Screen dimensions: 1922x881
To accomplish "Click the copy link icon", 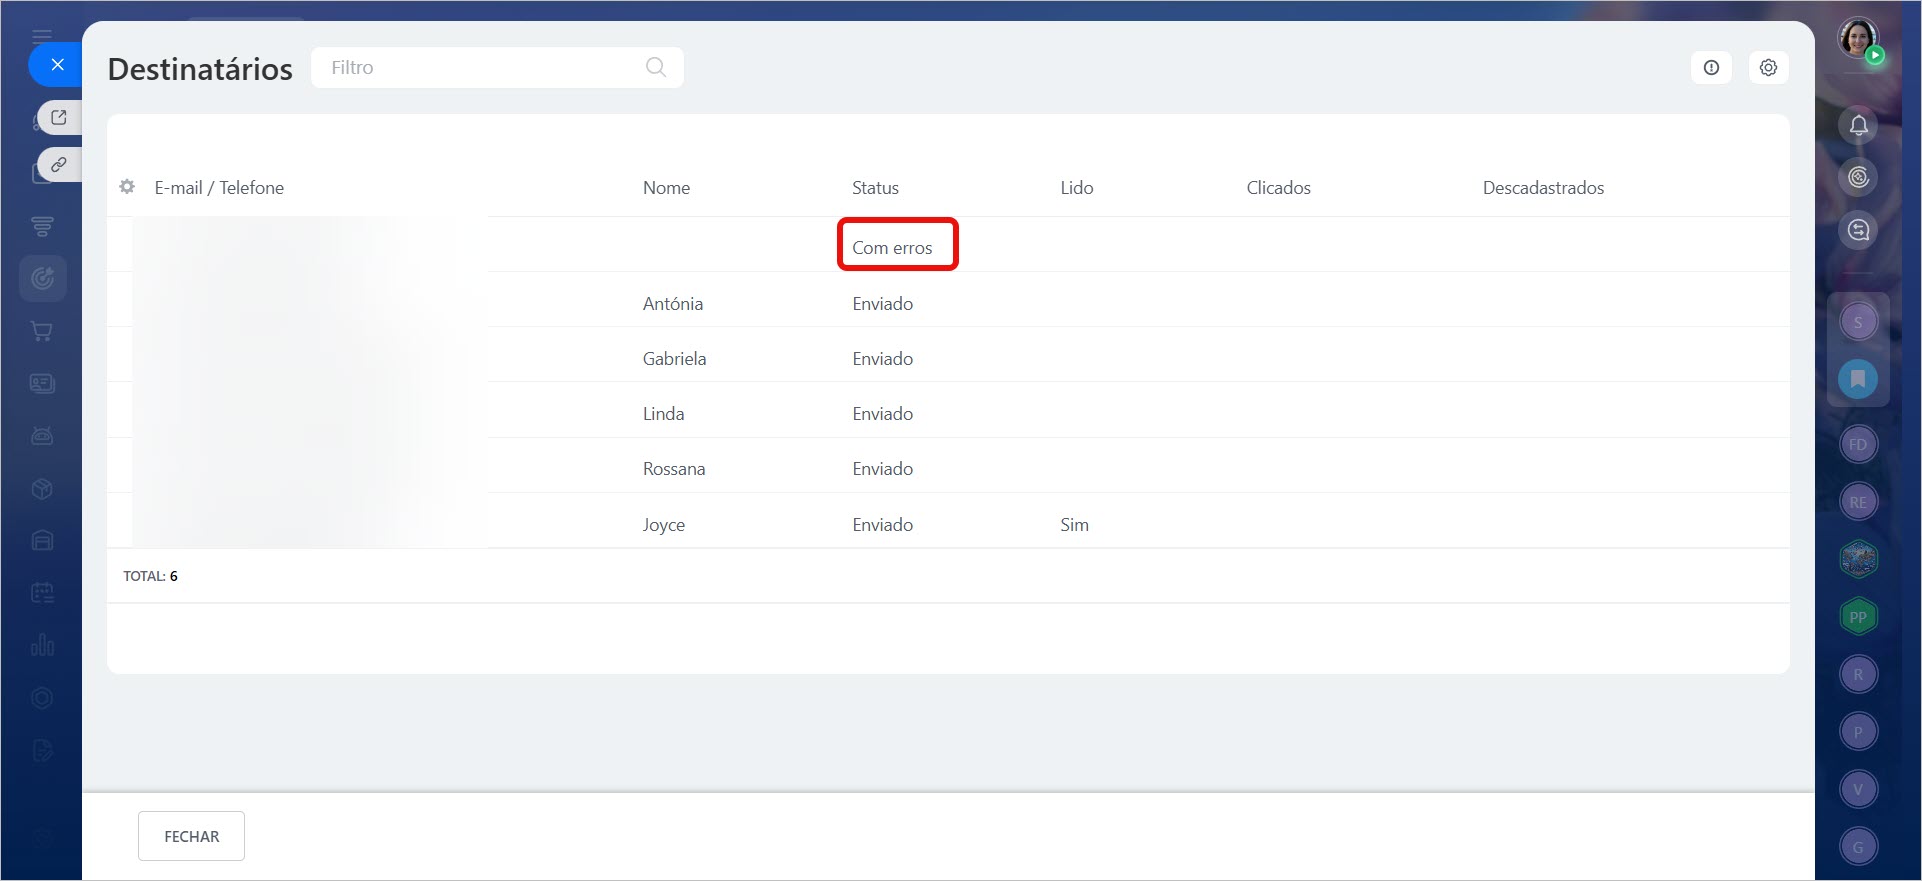I will [x=59, y=164].
